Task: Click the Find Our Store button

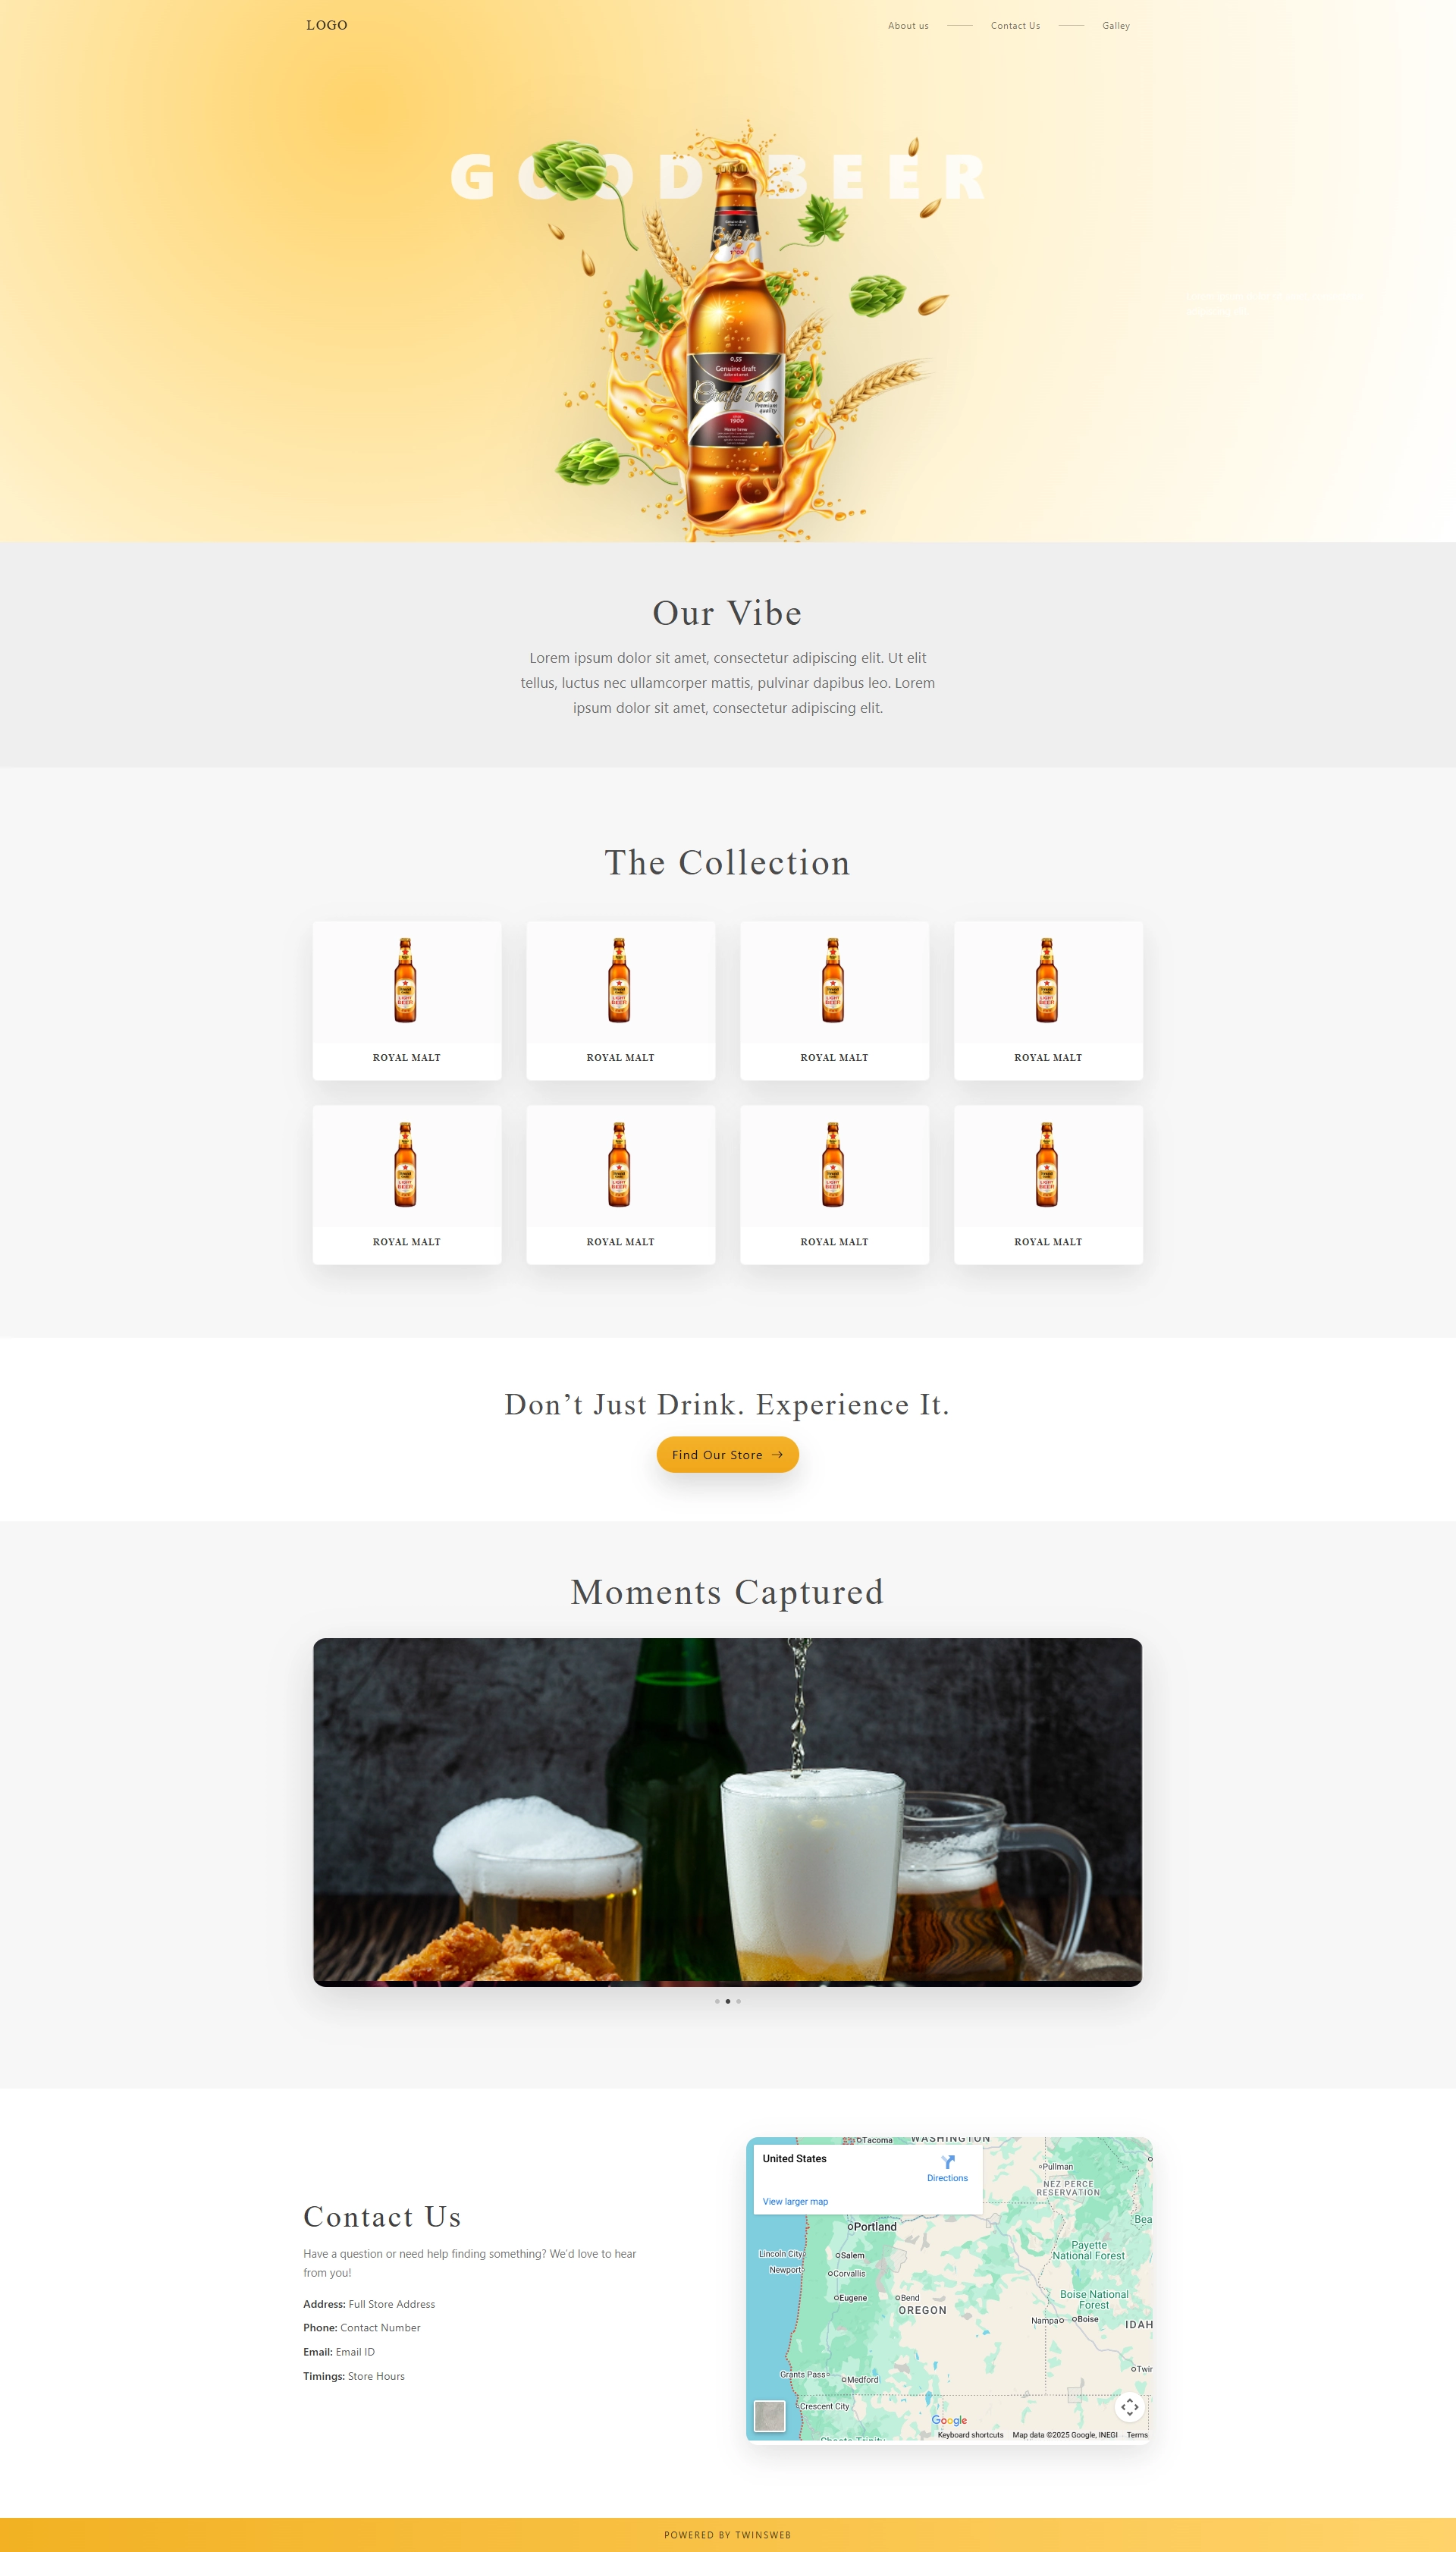Action: (x=727, y=1455)
